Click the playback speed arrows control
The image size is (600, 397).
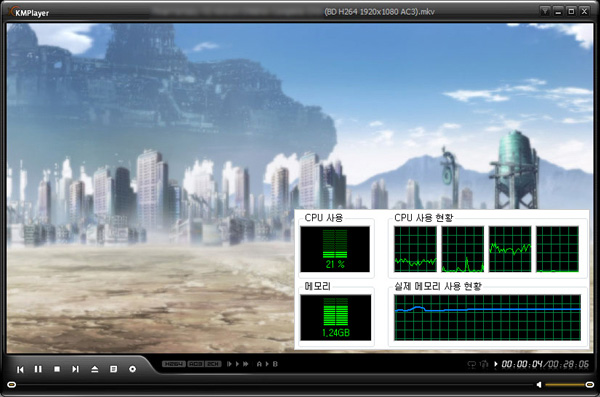pyautogui.click(x=237, y=364)
